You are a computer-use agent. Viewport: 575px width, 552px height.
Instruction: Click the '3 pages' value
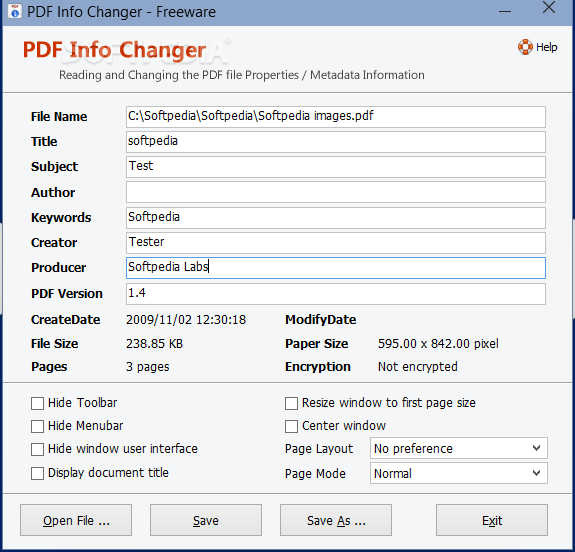pos(148,367)
